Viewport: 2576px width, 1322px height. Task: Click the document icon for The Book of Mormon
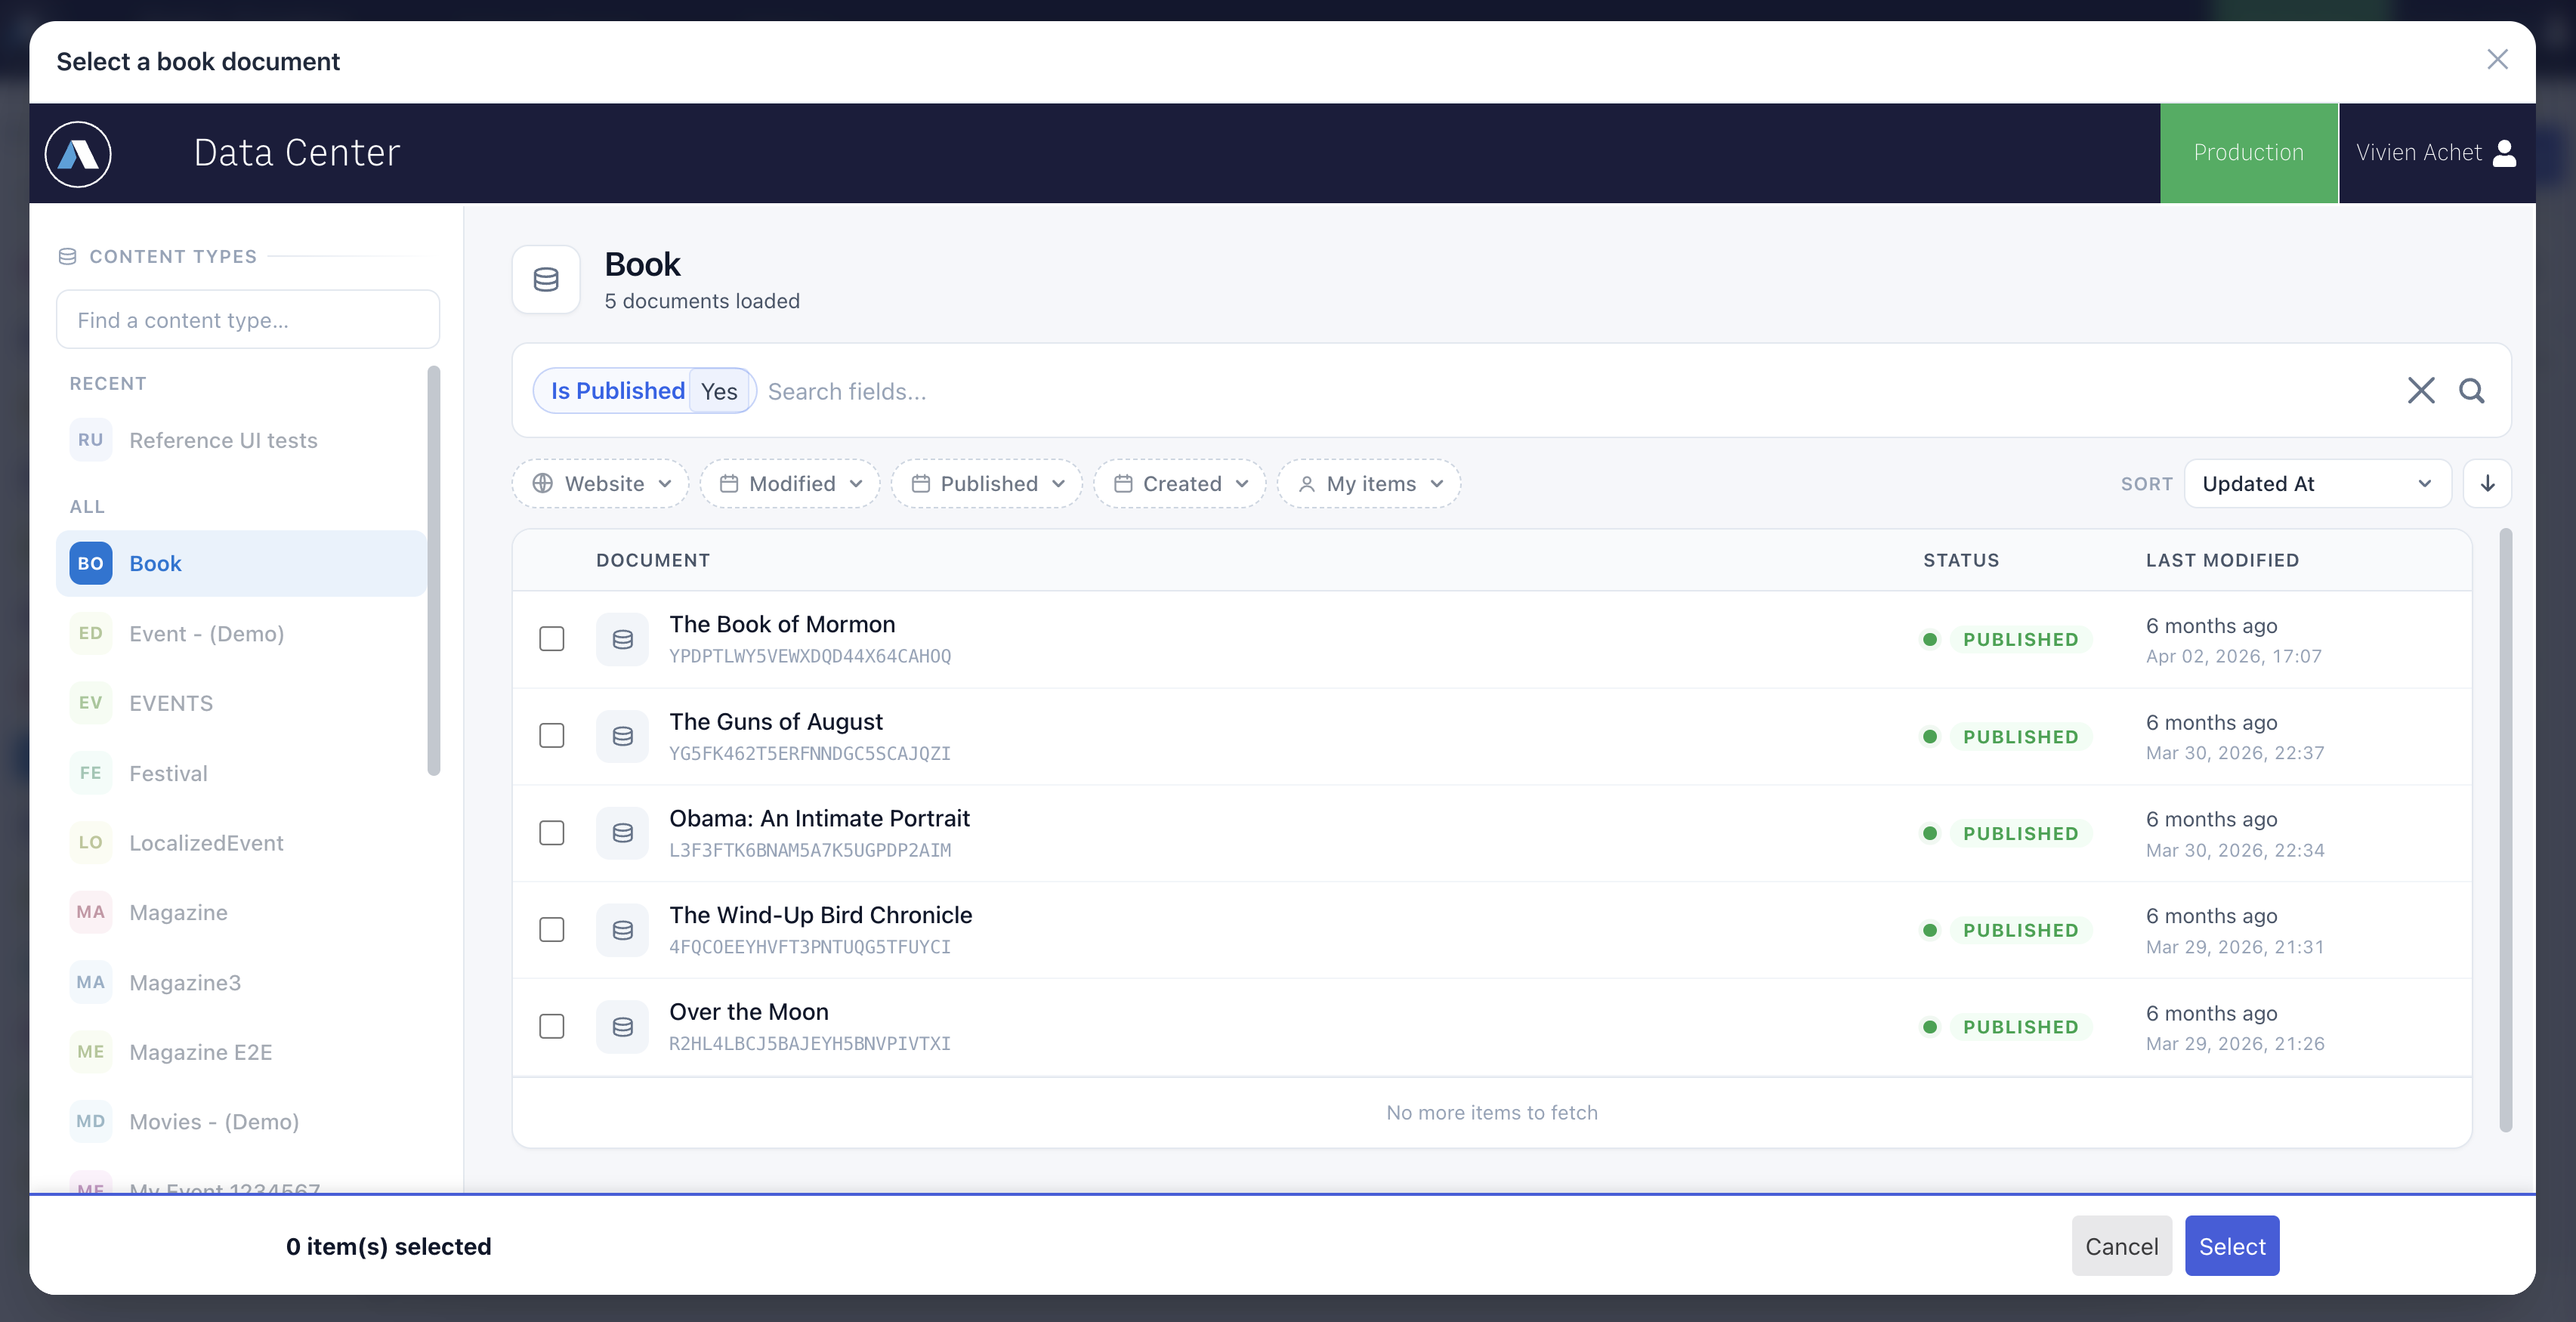(622, 639)
